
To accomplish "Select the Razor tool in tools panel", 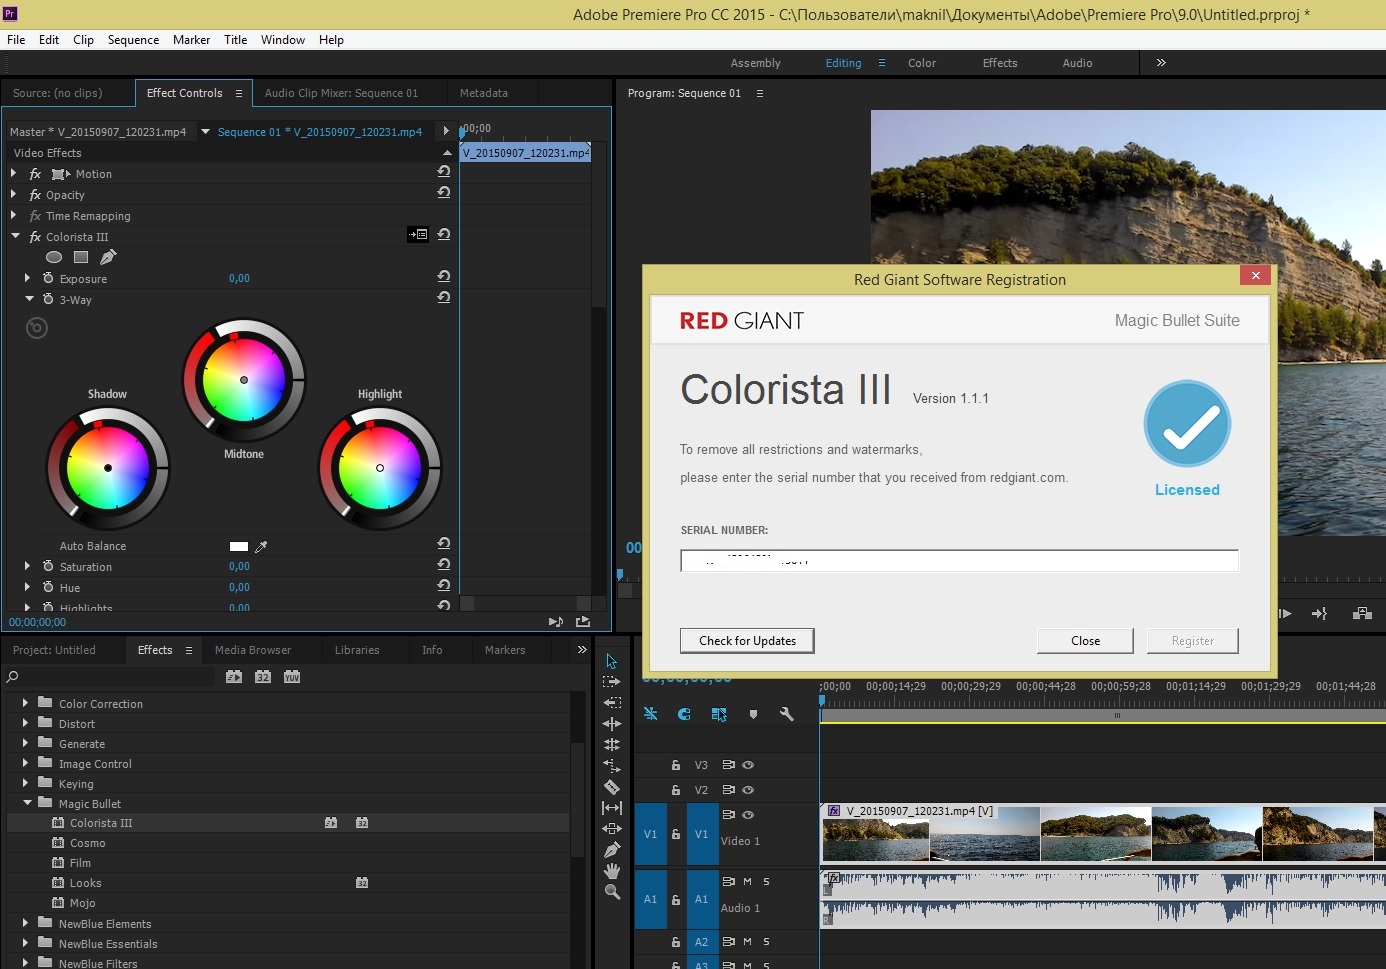I will click(612, 787).
